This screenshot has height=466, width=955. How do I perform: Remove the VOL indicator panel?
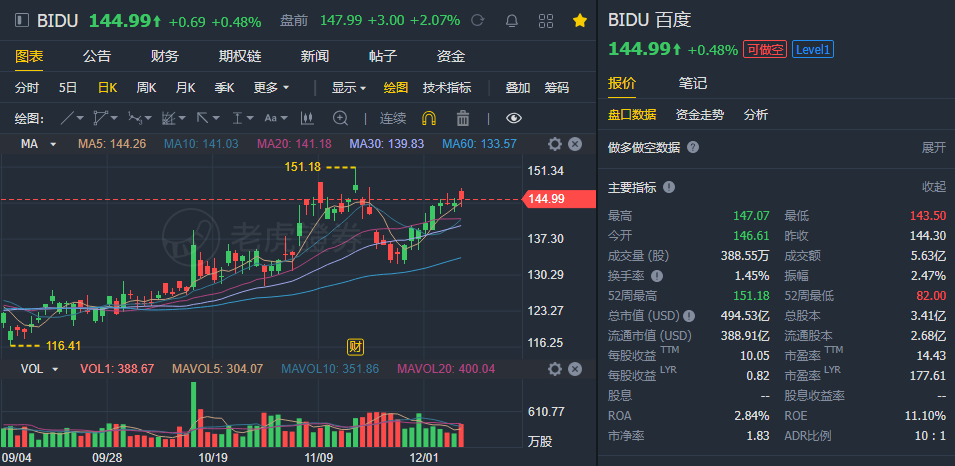[575, 369]
